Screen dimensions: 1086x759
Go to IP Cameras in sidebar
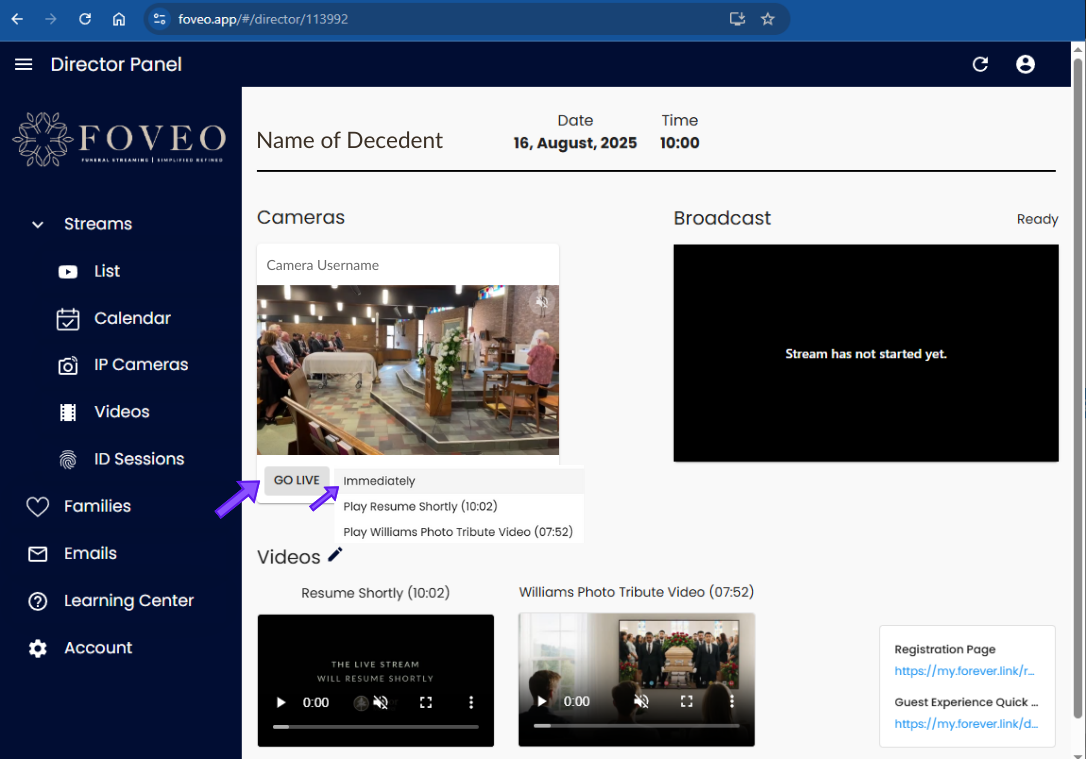click(141, 365)
